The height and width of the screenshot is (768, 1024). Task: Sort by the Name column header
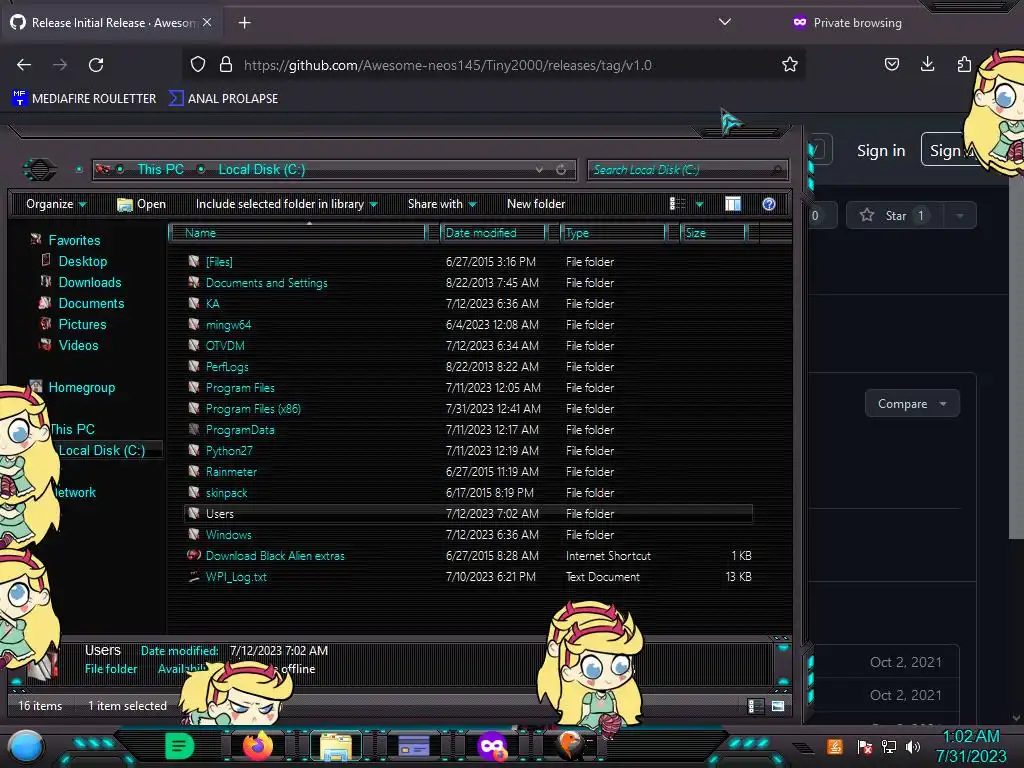[297, 233]
